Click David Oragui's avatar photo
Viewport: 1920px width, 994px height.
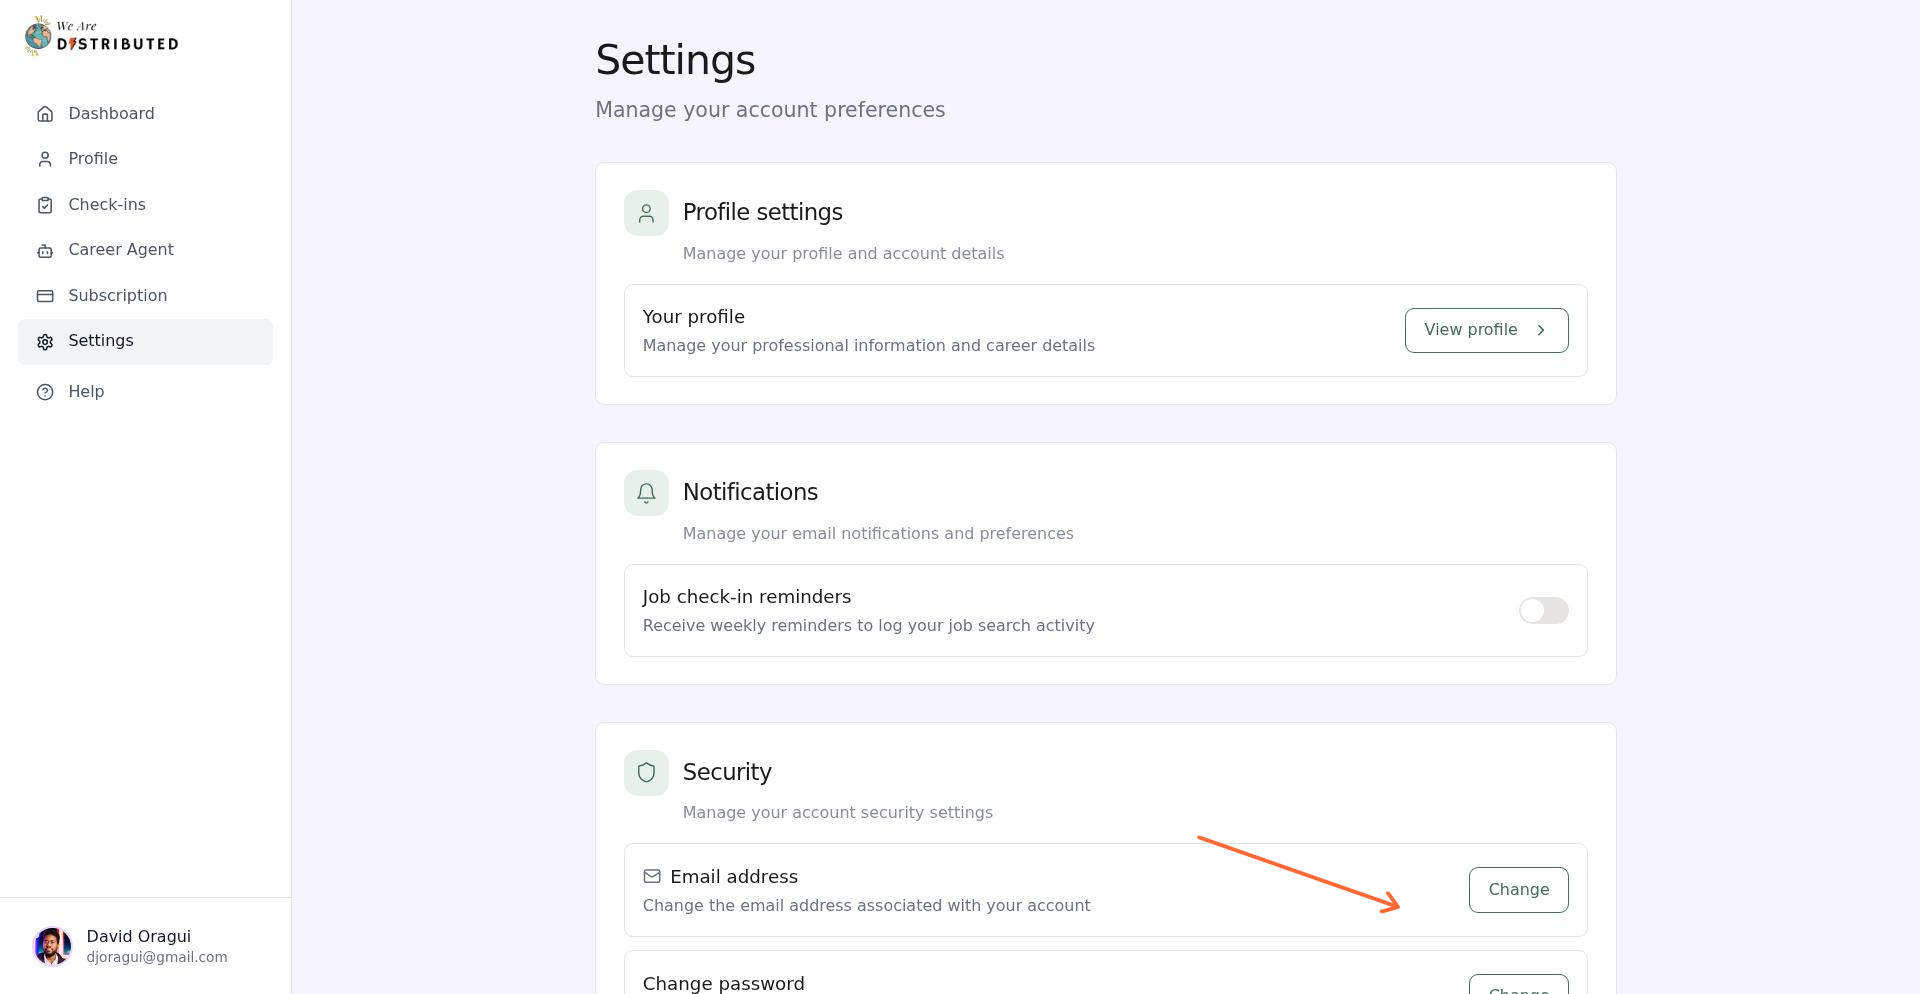[x=53, y=945]
